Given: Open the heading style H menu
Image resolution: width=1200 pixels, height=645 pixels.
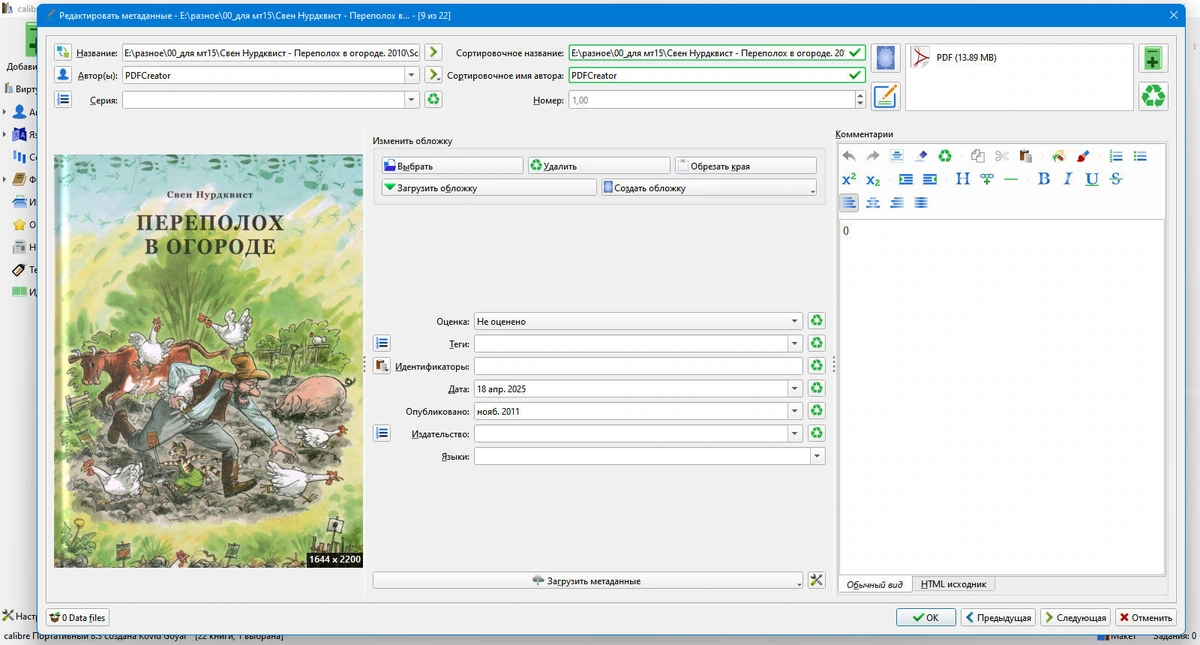Looking at the screenshot, I should coord(963,179).
